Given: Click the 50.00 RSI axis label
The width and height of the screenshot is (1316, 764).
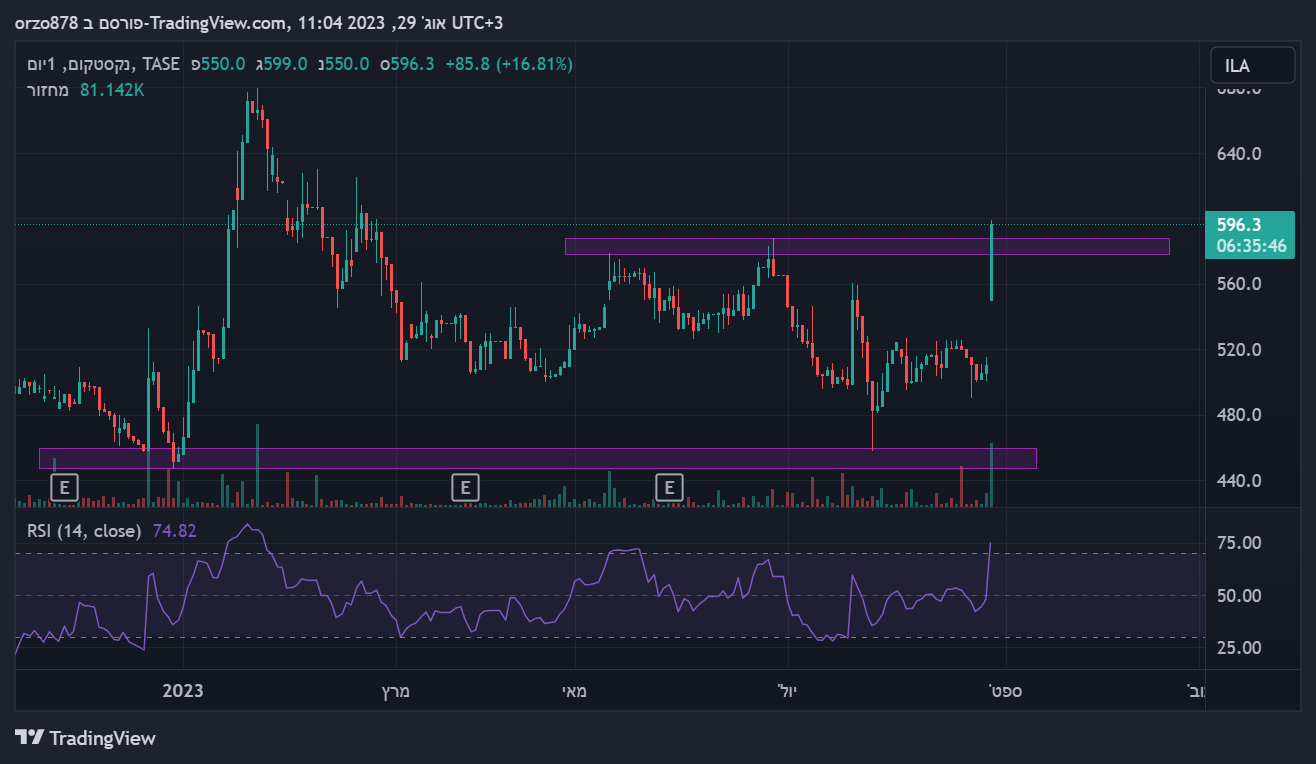Looking at the screenshot, I should 1240,596.
